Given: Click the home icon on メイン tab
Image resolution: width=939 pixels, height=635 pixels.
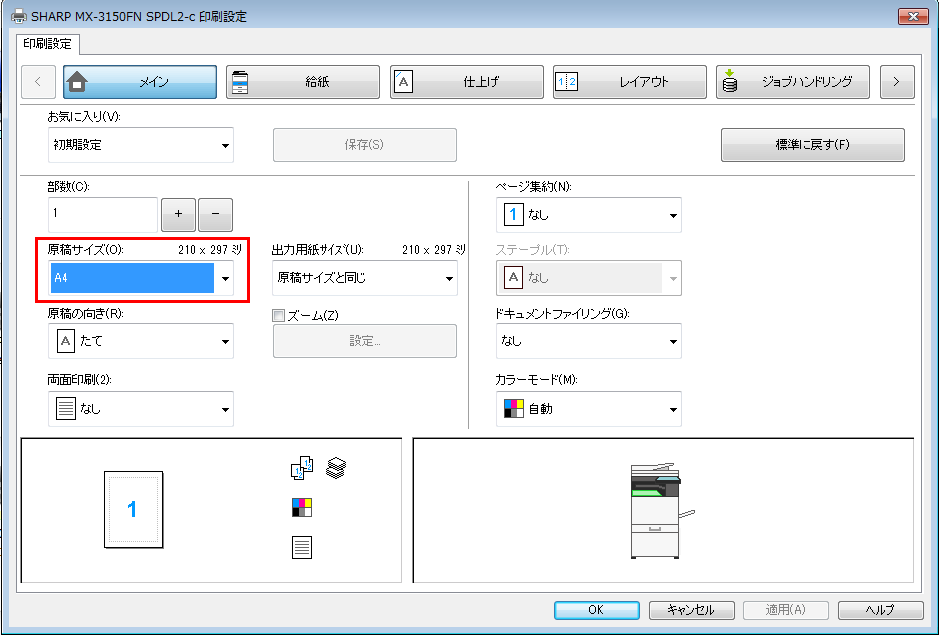Looking at the screenshot, I should (x=77, y=82).
